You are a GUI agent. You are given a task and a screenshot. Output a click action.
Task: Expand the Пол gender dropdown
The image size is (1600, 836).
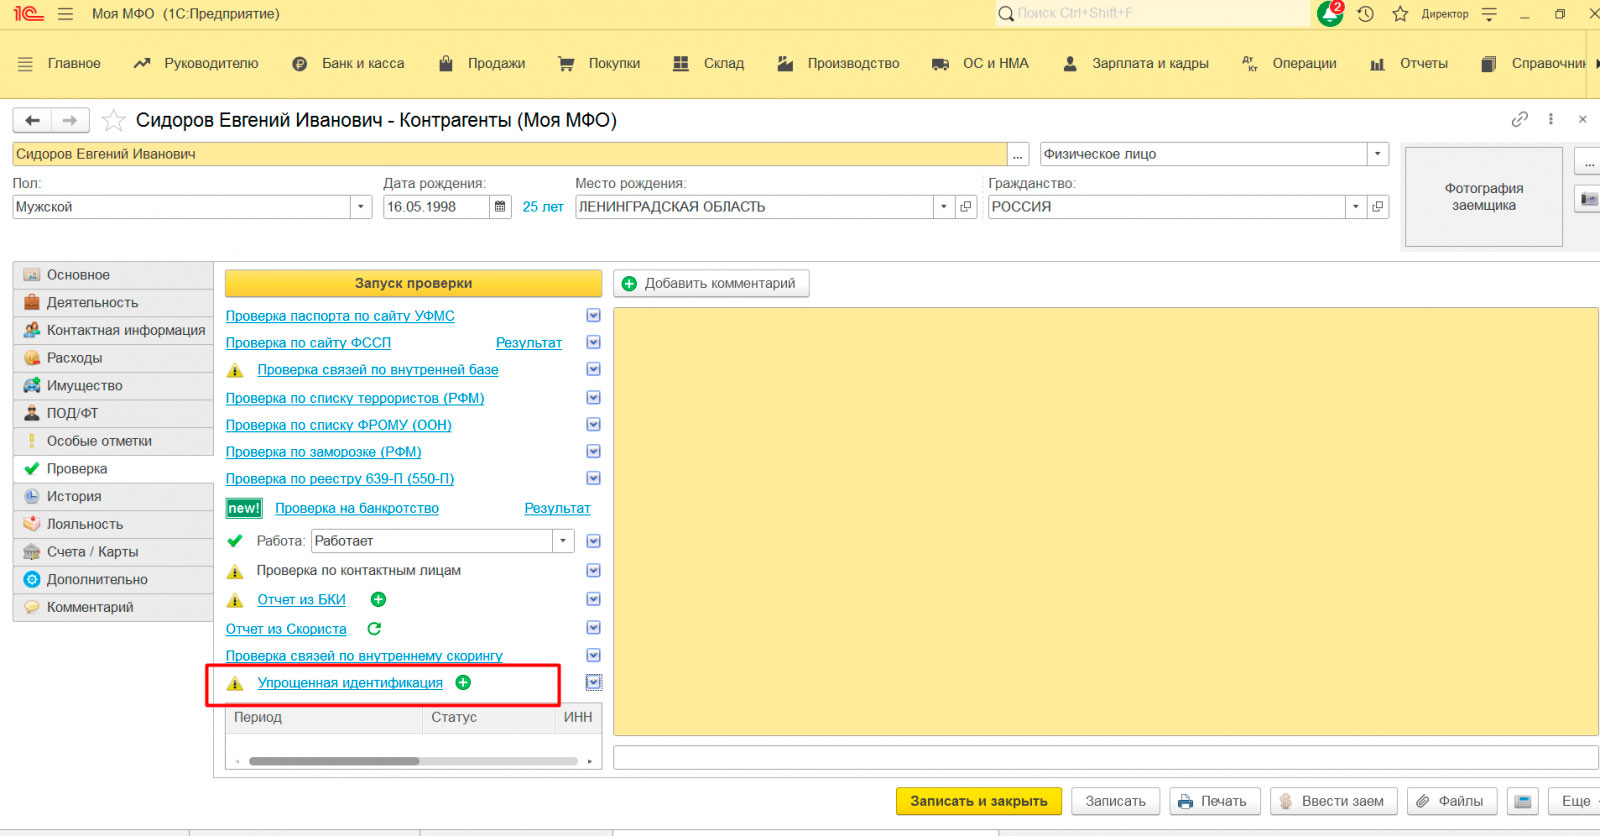361,207
